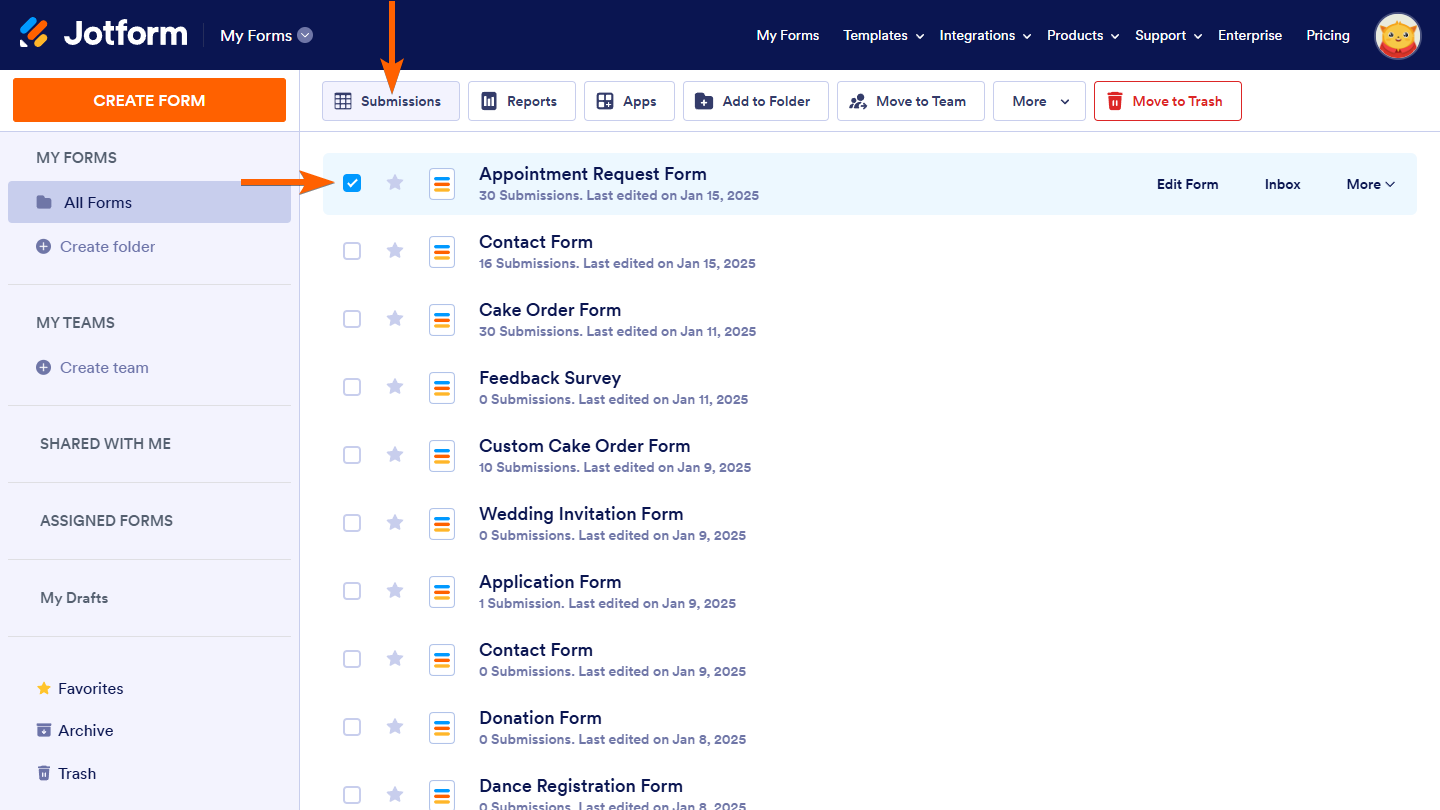The height and width of the screenshot is (810, 1440).
Task: Click the '1 Submission. Last edited on Jan 9, 2025' text
Action: (x=607, y=603)
